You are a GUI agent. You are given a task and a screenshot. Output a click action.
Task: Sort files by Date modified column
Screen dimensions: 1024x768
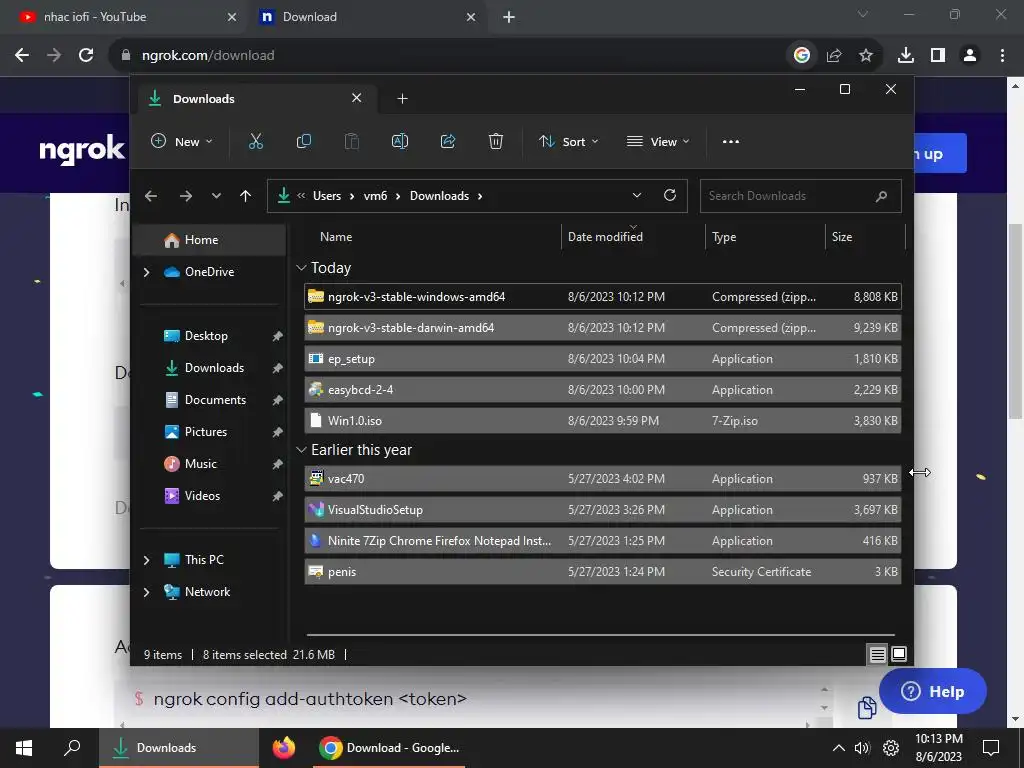point(605,237)
